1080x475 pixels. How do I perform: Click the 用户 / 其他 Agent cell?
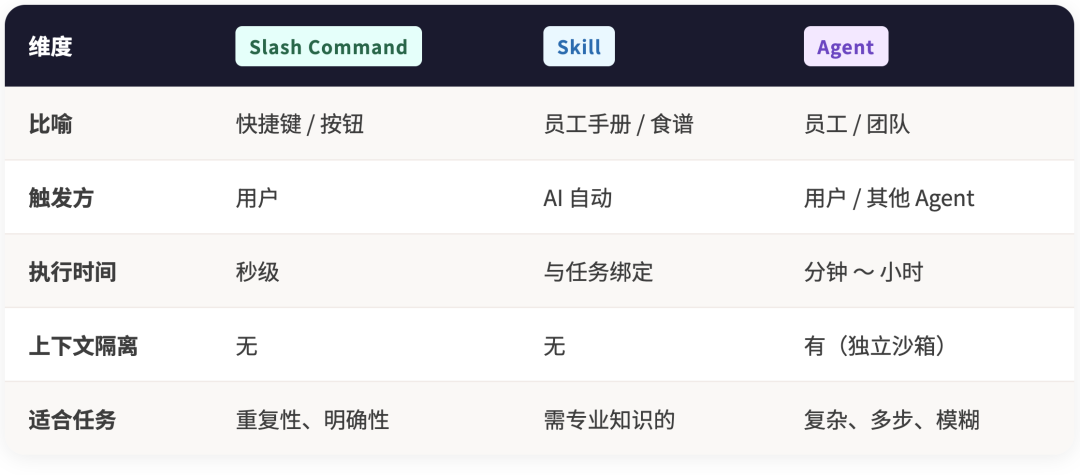[889, 198]
